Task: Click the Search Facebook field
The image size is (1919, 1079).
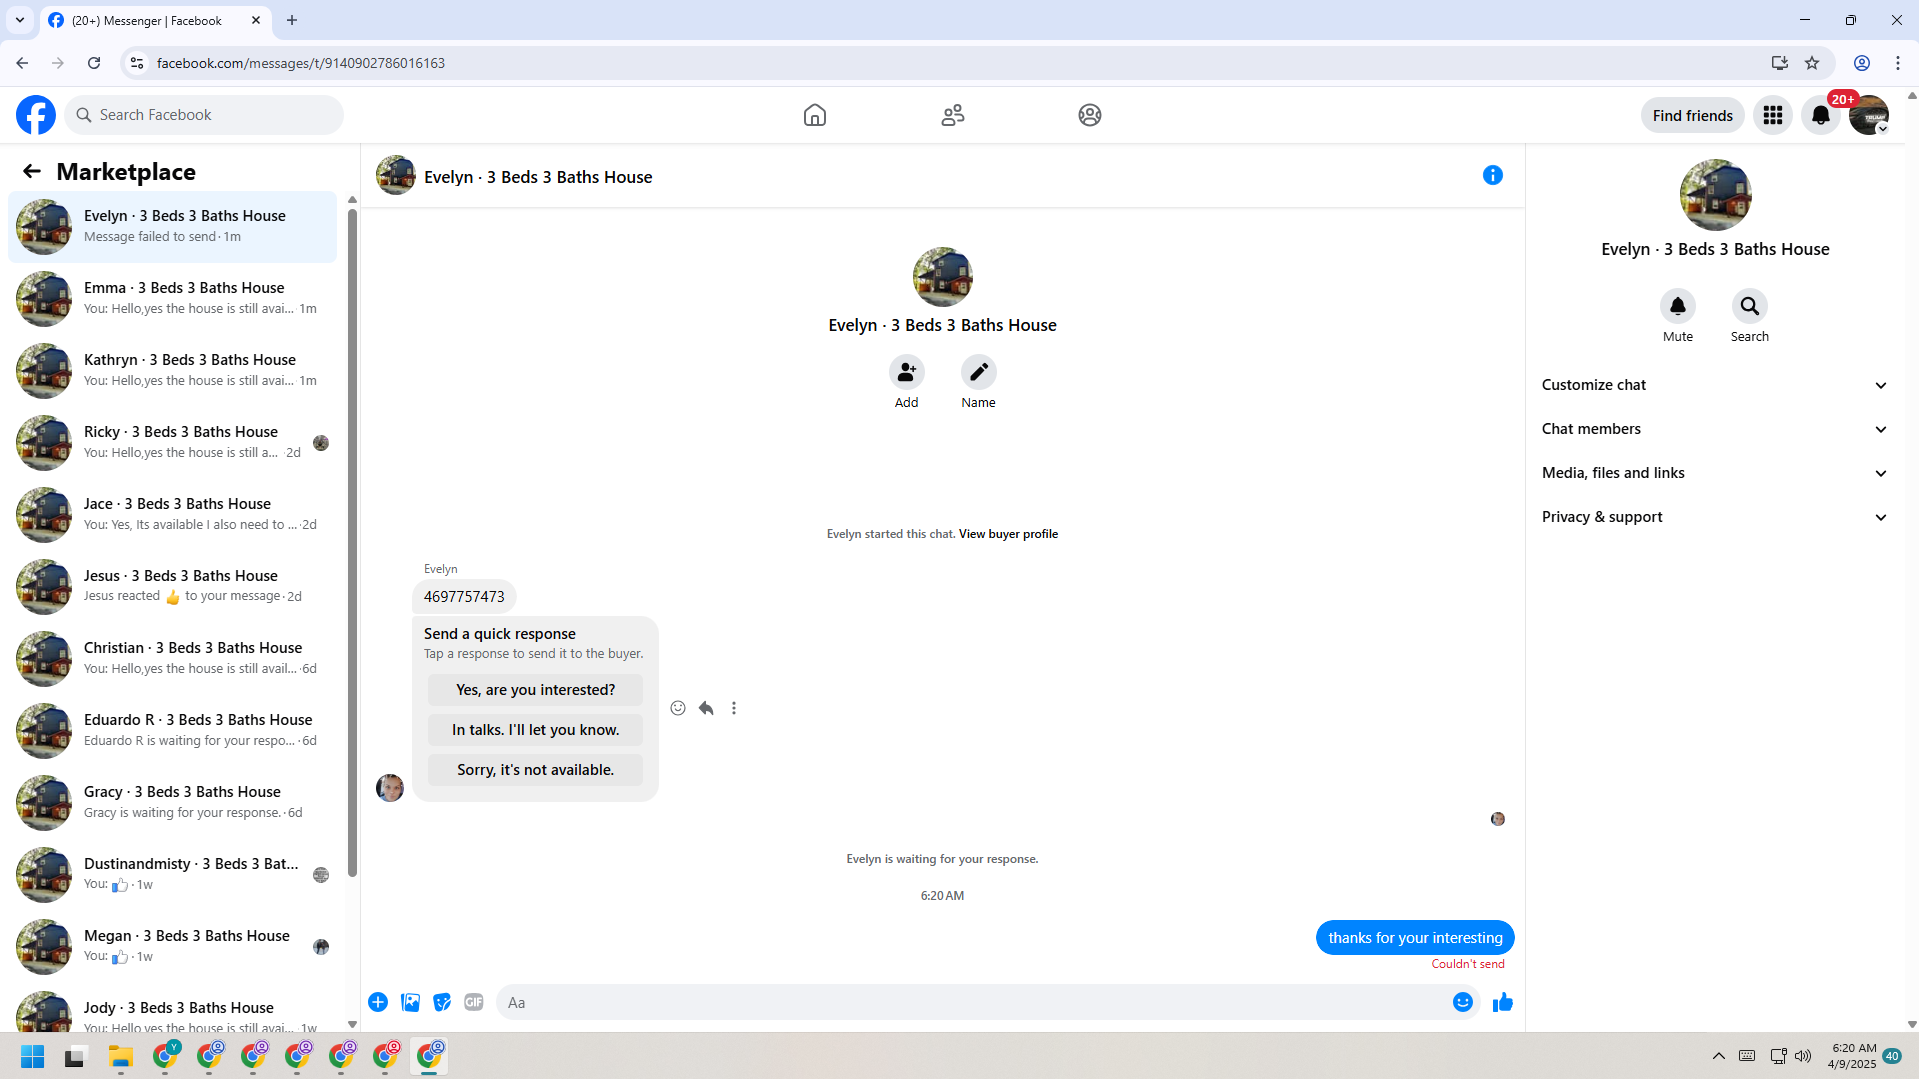Action: [x=204, y=115]
